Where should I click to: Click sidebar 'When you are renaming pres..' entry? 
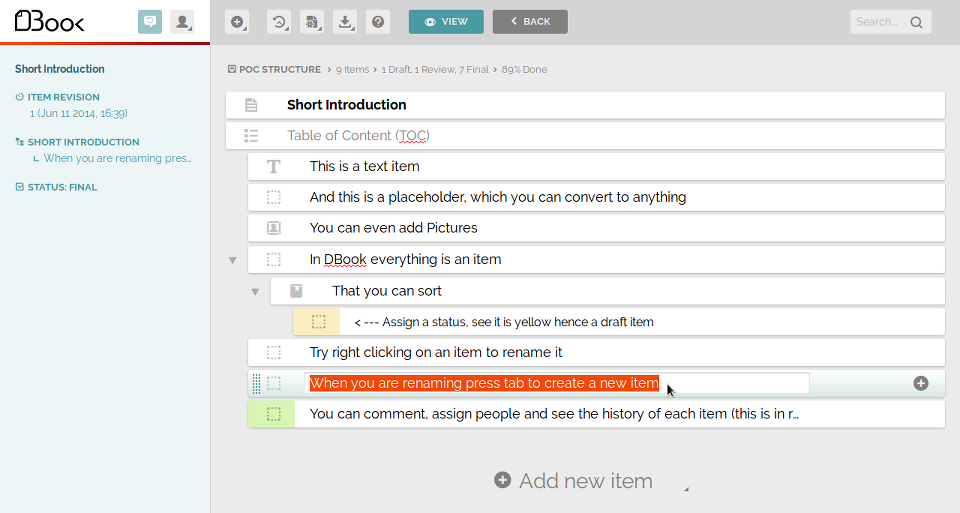point(117,158)
